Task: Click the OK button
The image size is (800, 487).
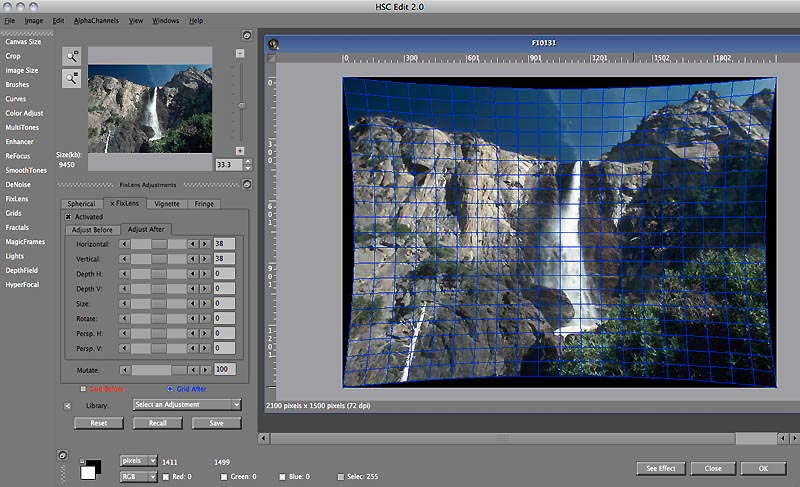Action: [763, 468]
